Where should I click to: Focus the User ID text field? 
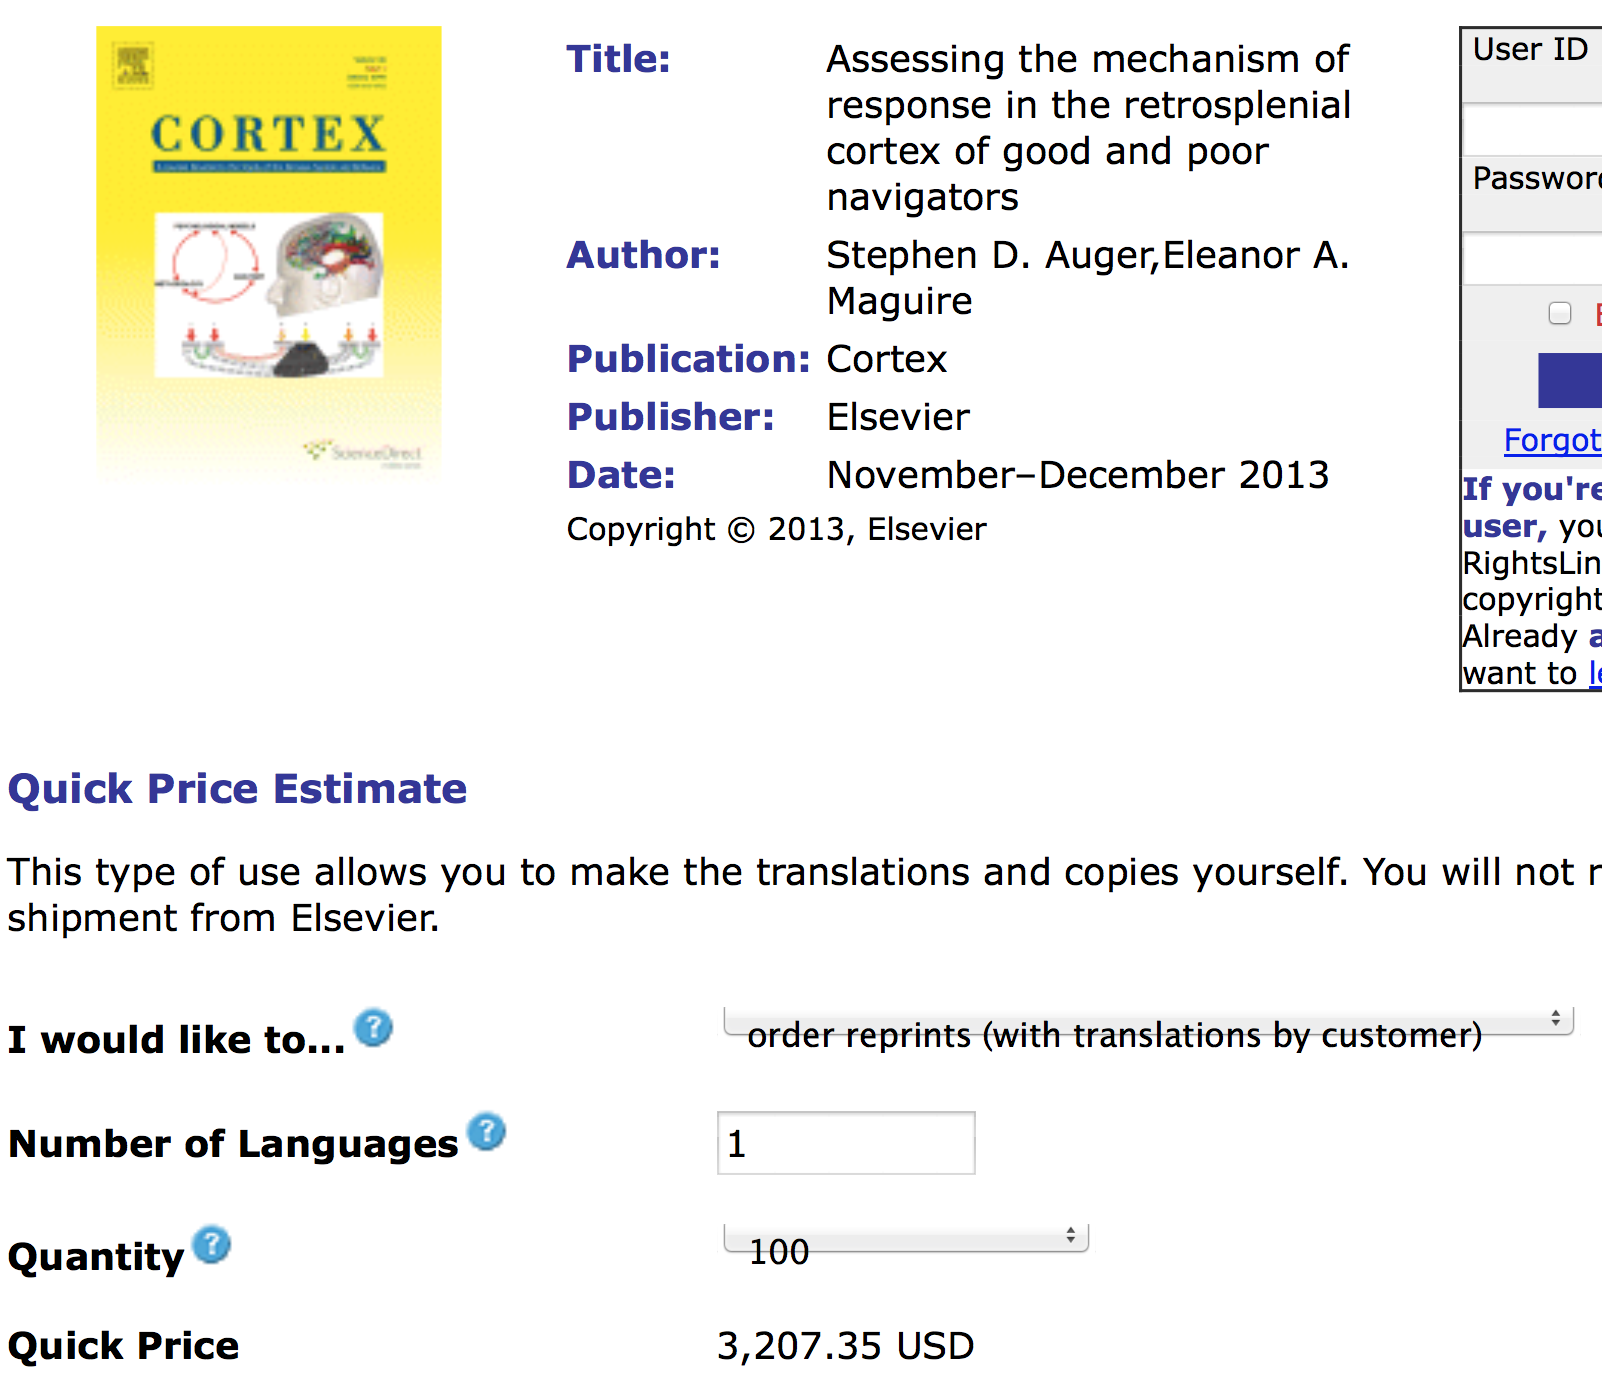(1535, 130)
